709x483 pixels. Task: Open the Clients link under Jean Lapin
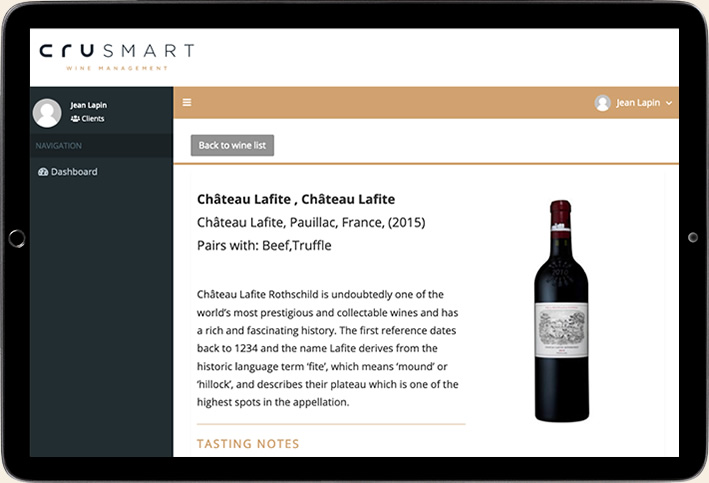coord(92,119)
